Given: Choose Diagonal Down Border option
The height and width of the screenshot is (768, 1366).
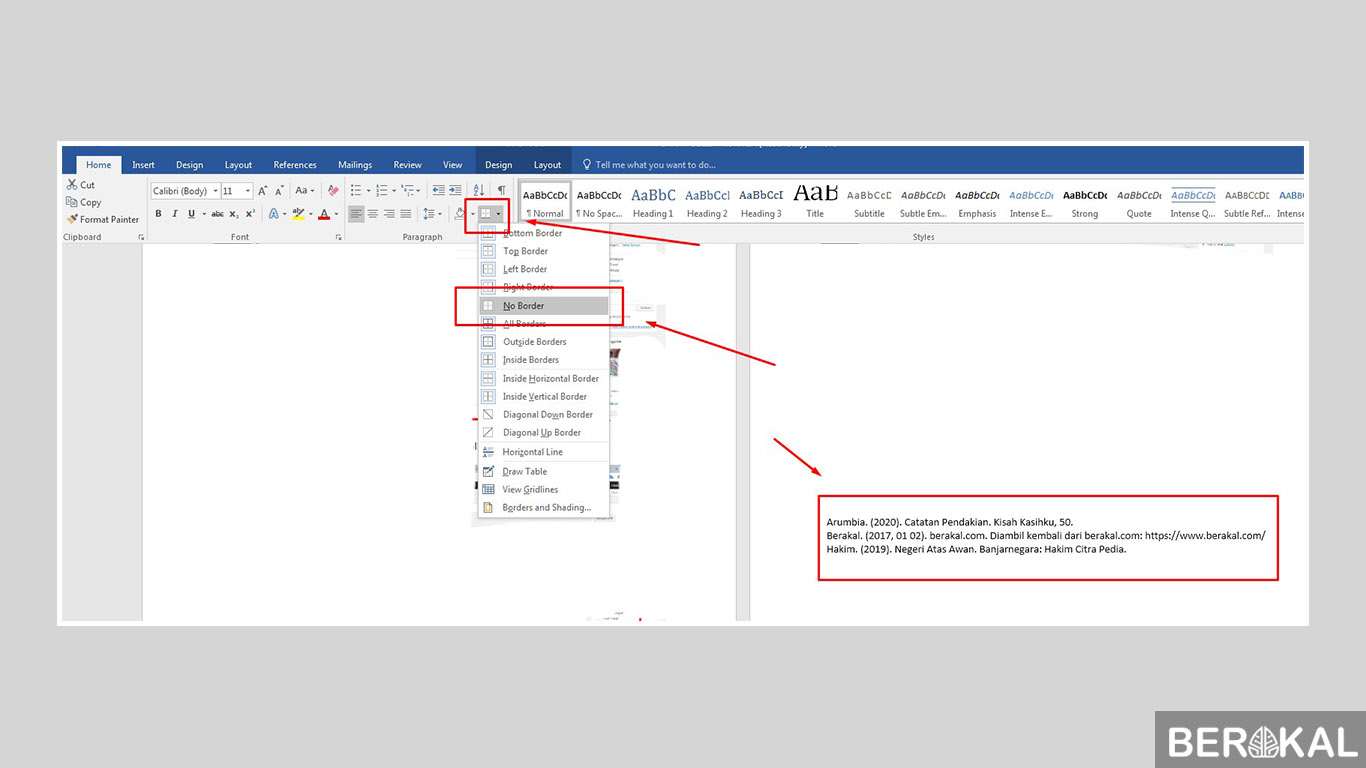Looking at the screenshot, I should (543, 415).
